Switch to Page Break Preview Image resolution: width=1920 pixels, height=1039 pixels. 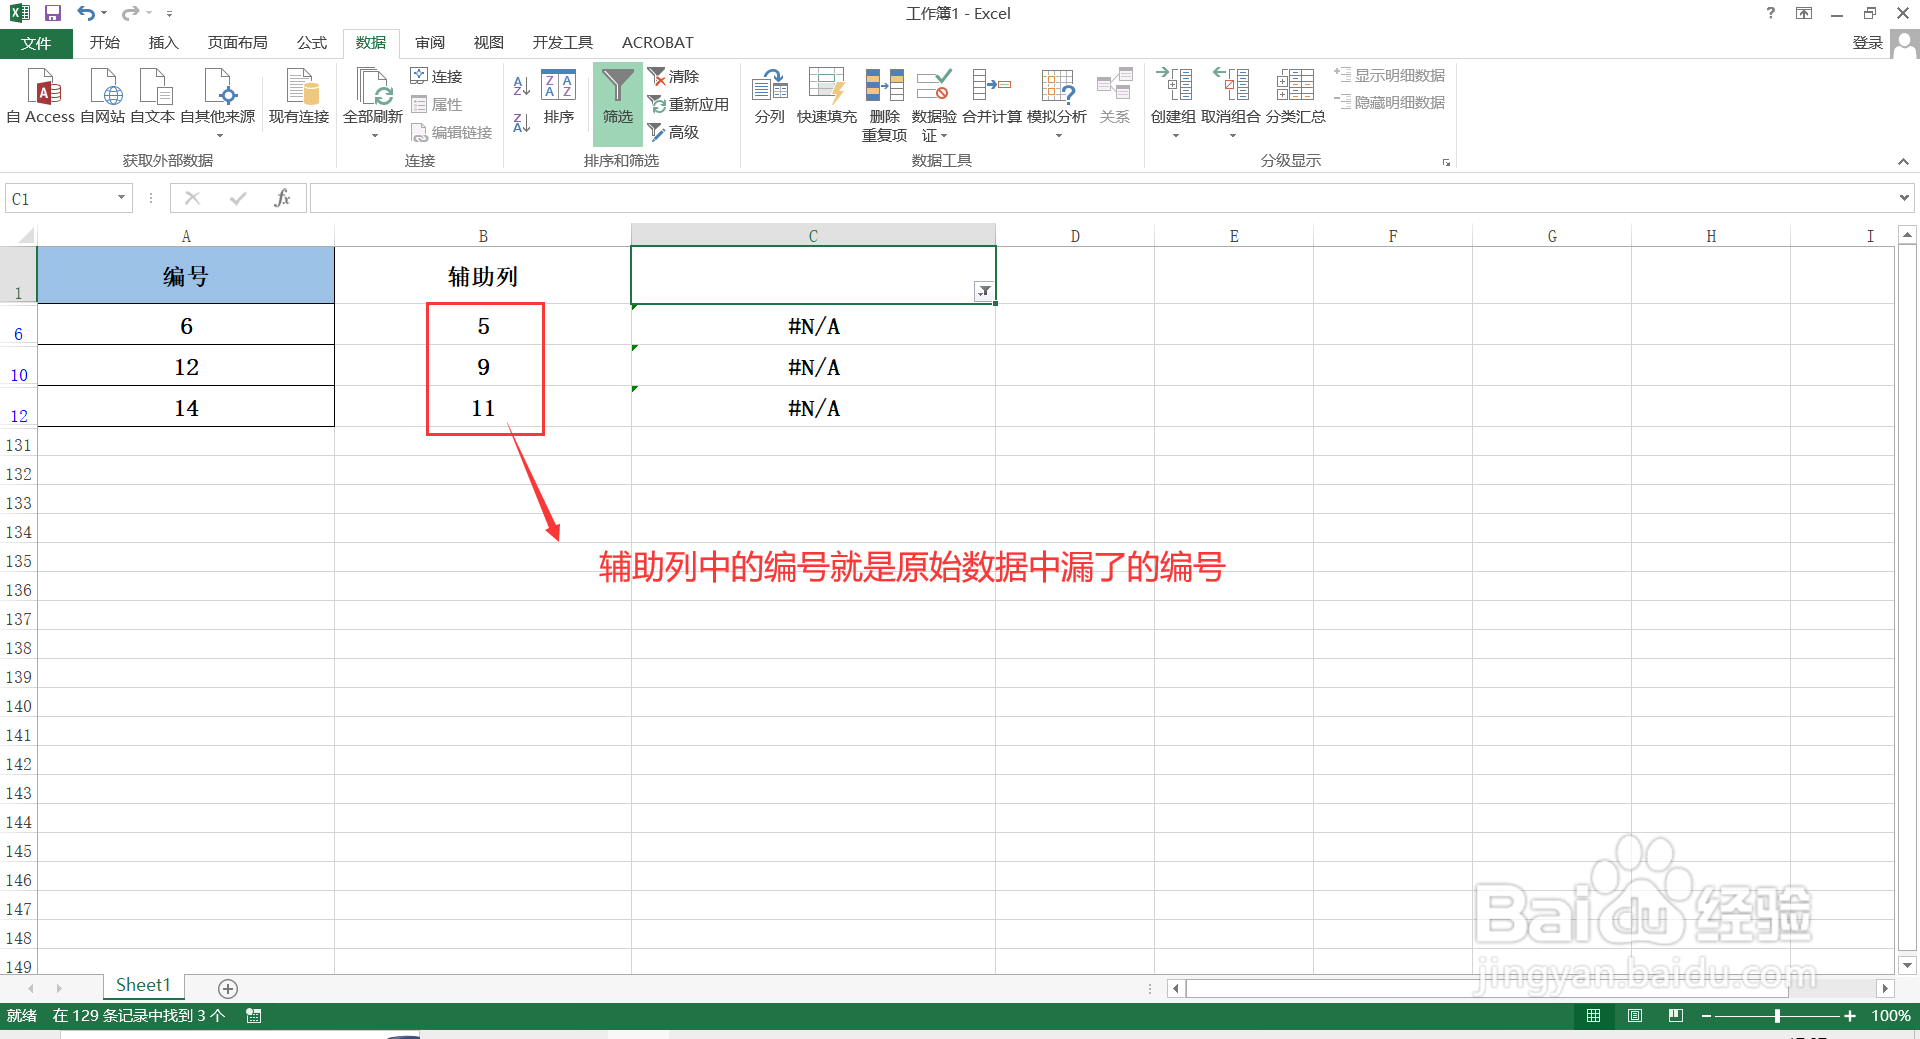1676,1016
